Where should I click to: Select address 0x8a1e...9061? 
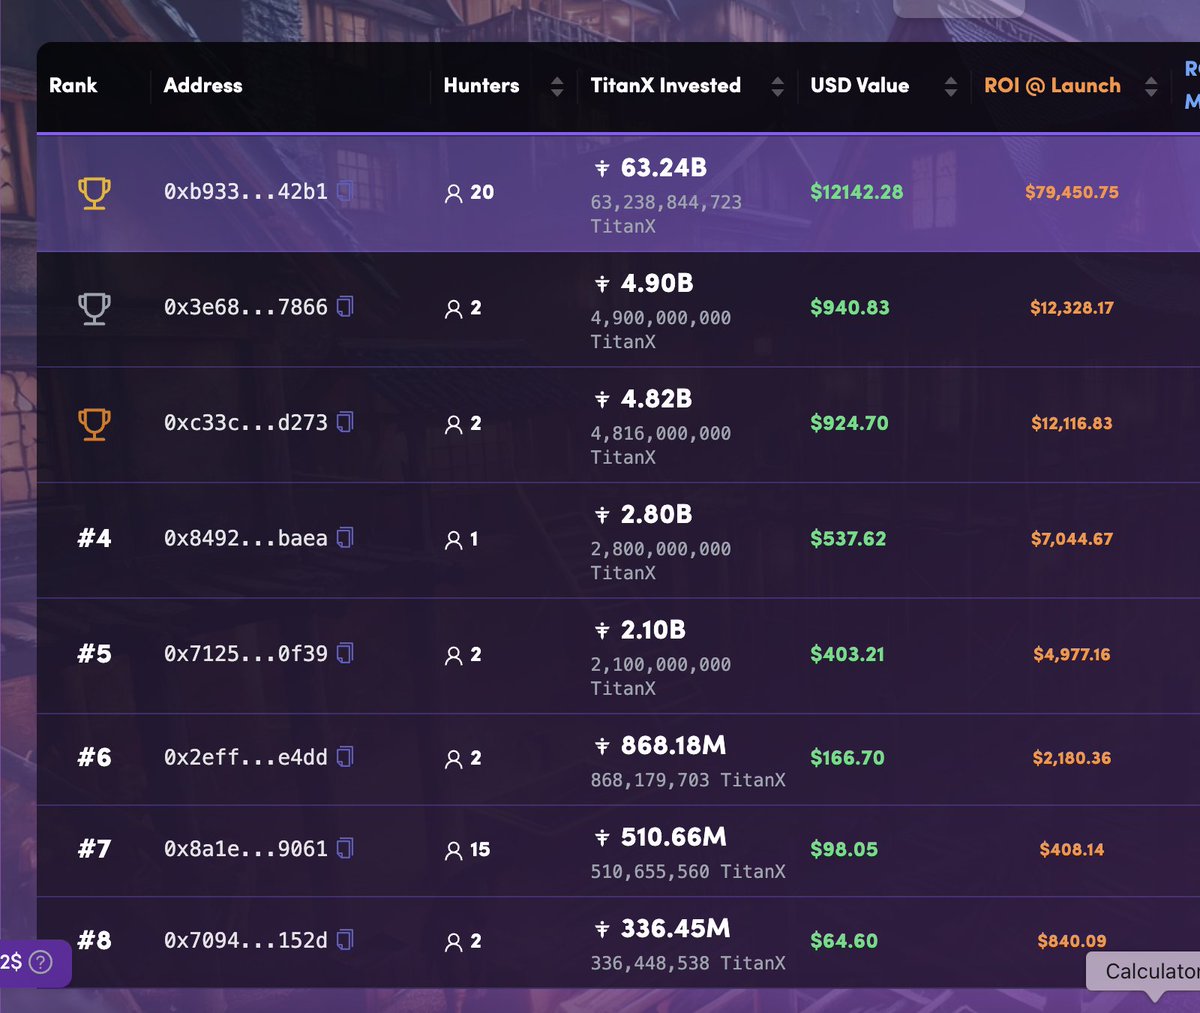(x=246, y=848)
